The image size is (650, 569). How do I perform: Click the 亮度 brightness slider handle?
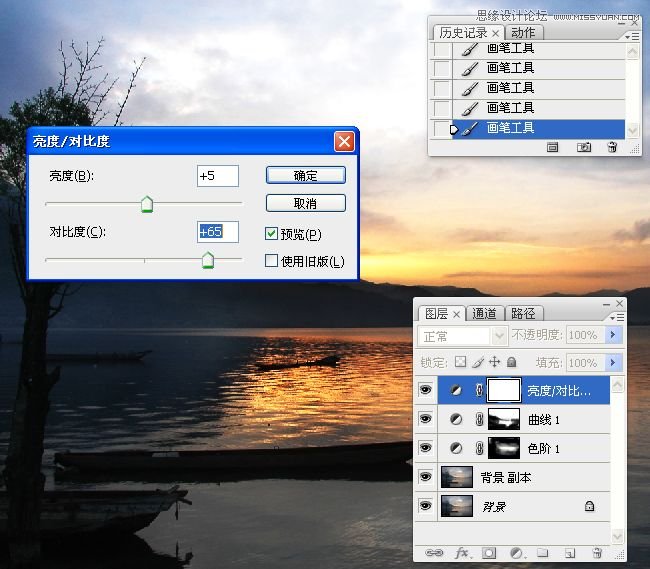[x=147, y=205]
